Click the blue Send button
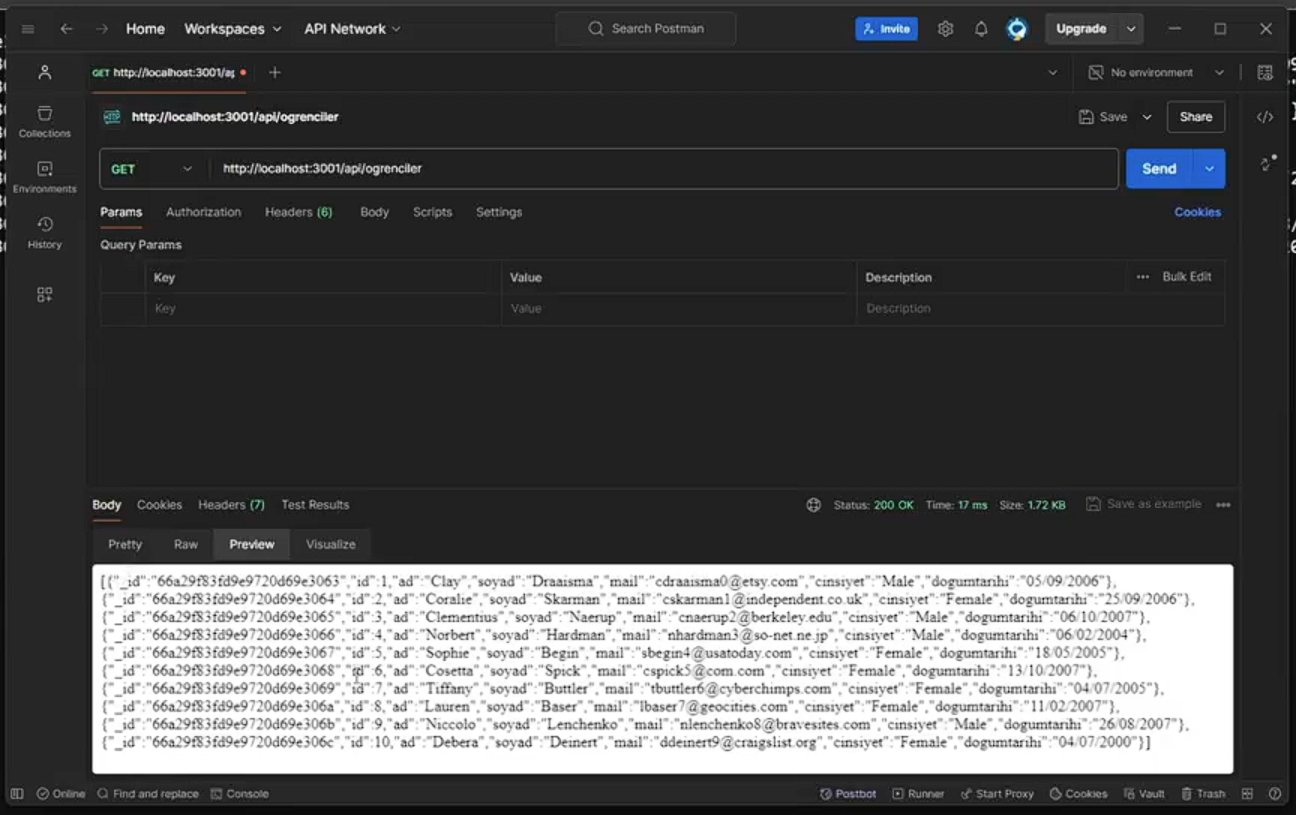 coord(1159,169)
